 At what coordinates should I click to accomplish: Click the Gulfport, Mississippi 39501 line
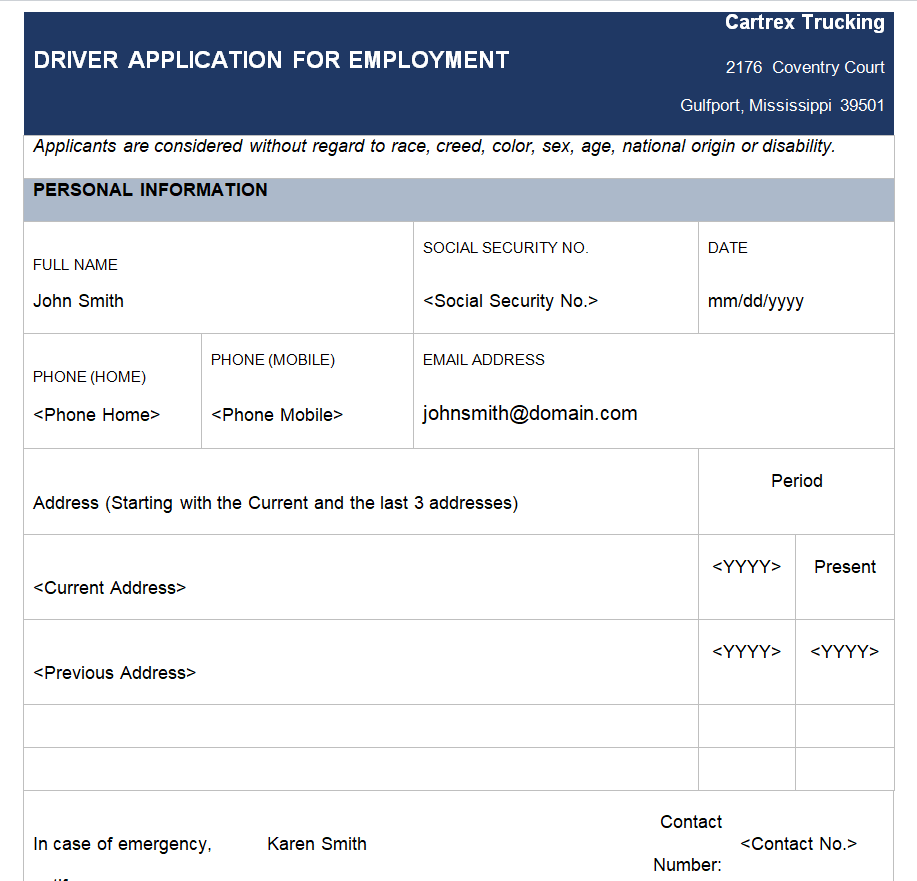point(782,106)
